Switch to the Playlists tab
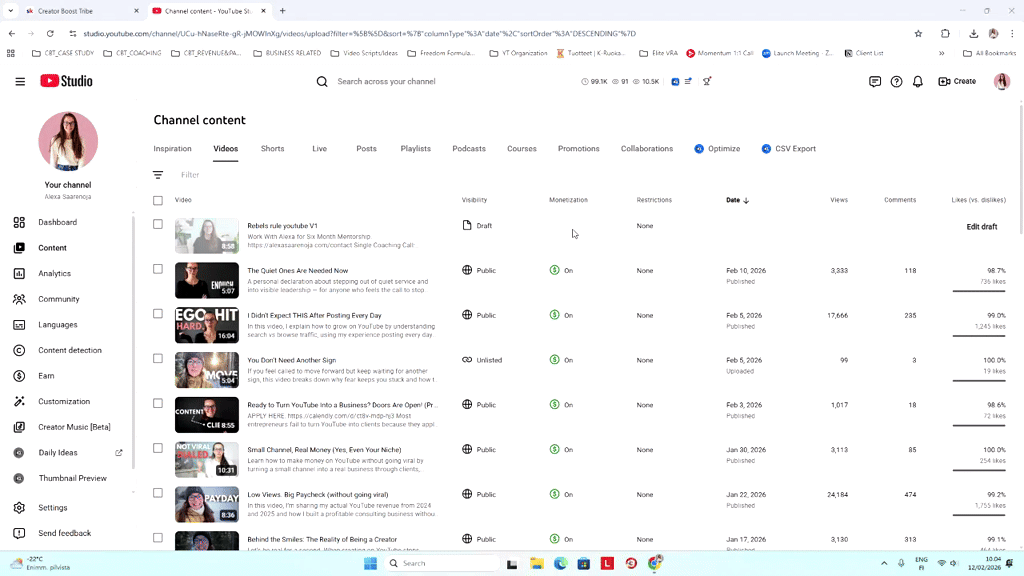Screen dimensions: 1024x576 [x=415, y=149]
